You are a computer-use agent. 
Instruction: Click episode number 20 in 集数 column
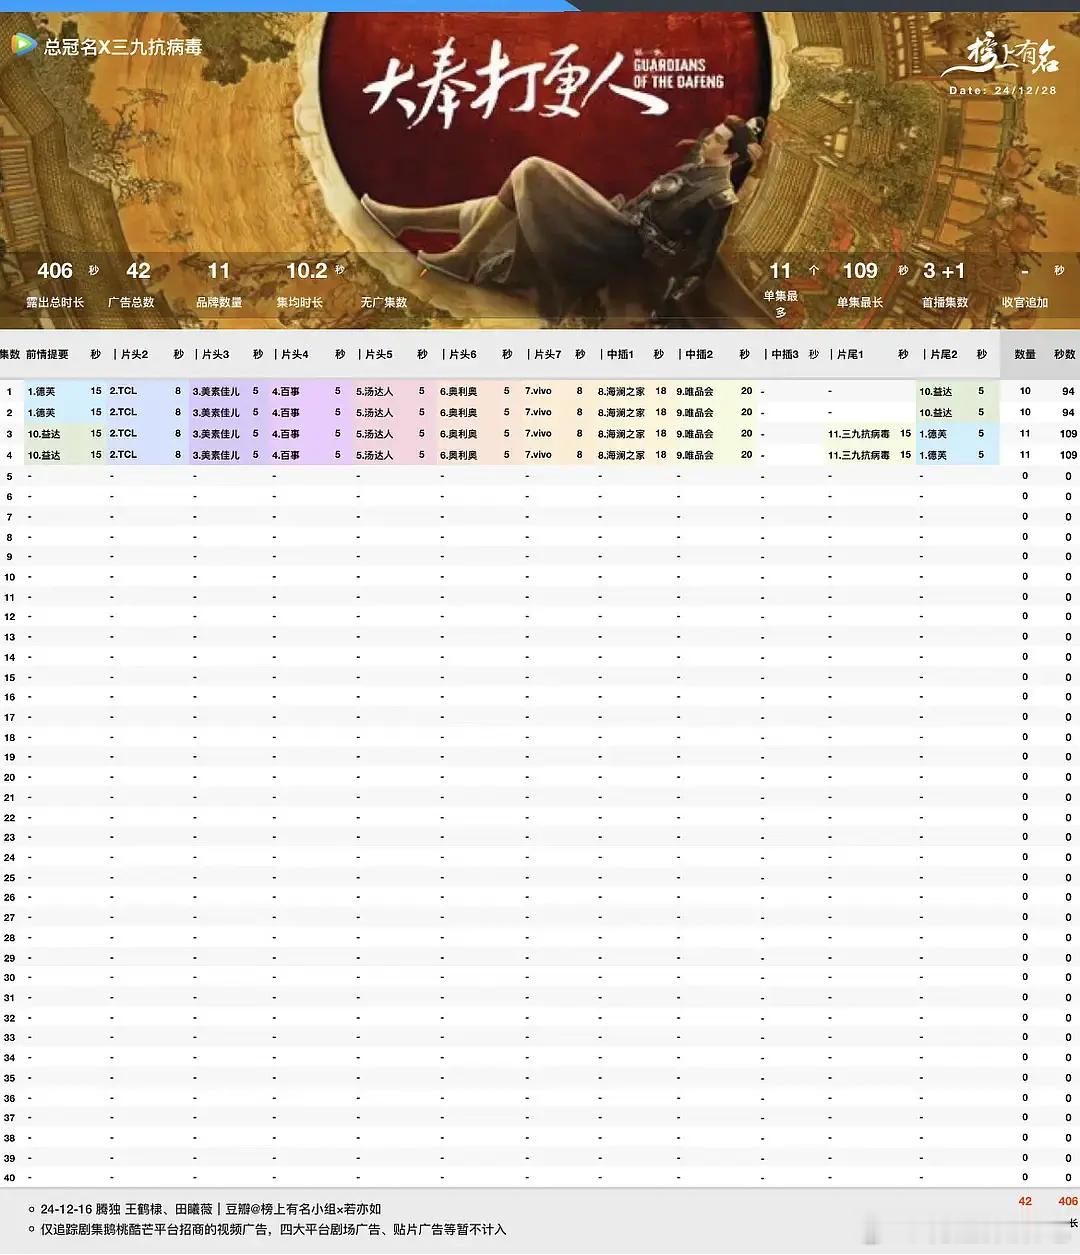click(x=10, y=777)
